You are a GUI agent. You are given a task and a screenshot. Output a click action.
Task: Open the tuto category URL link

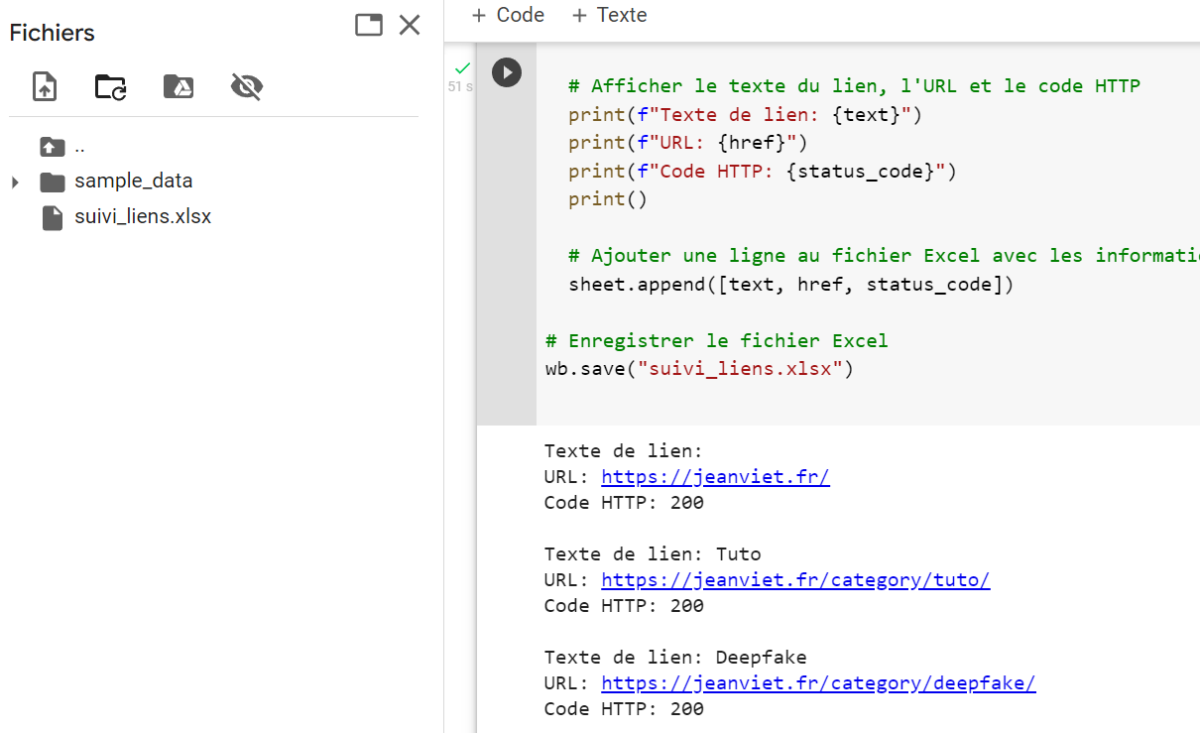(x=795, y=580)
